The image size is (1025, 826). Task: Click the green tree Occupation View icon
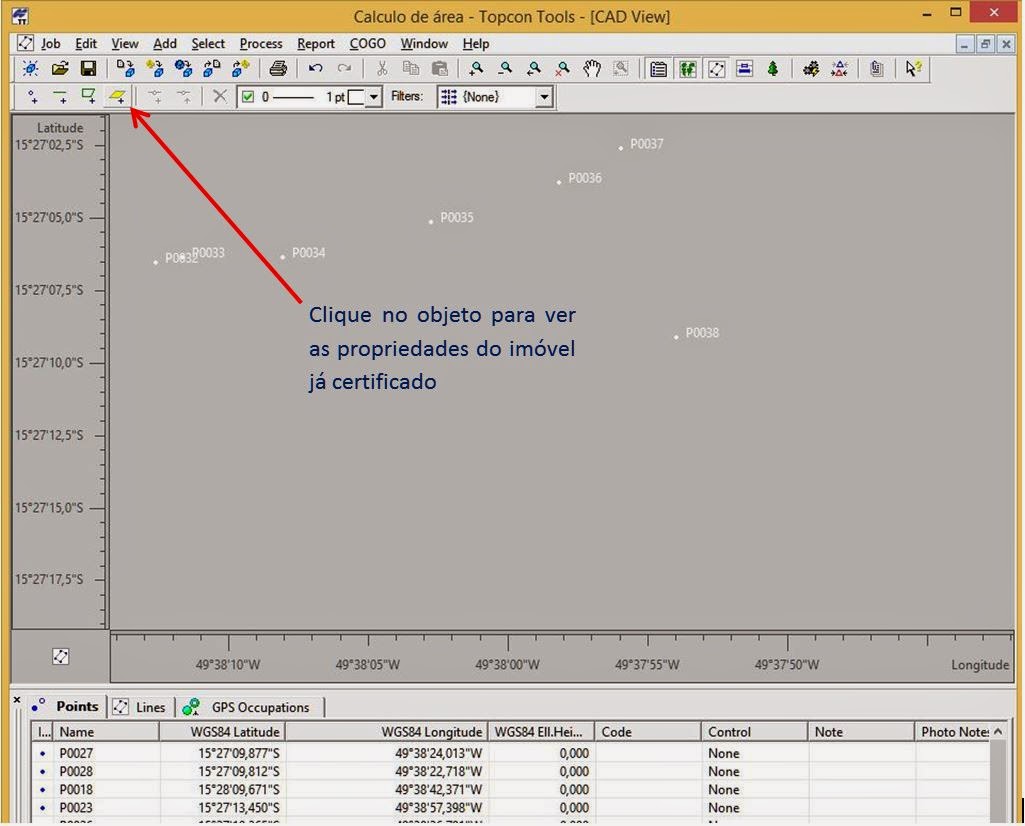[771, 68]
